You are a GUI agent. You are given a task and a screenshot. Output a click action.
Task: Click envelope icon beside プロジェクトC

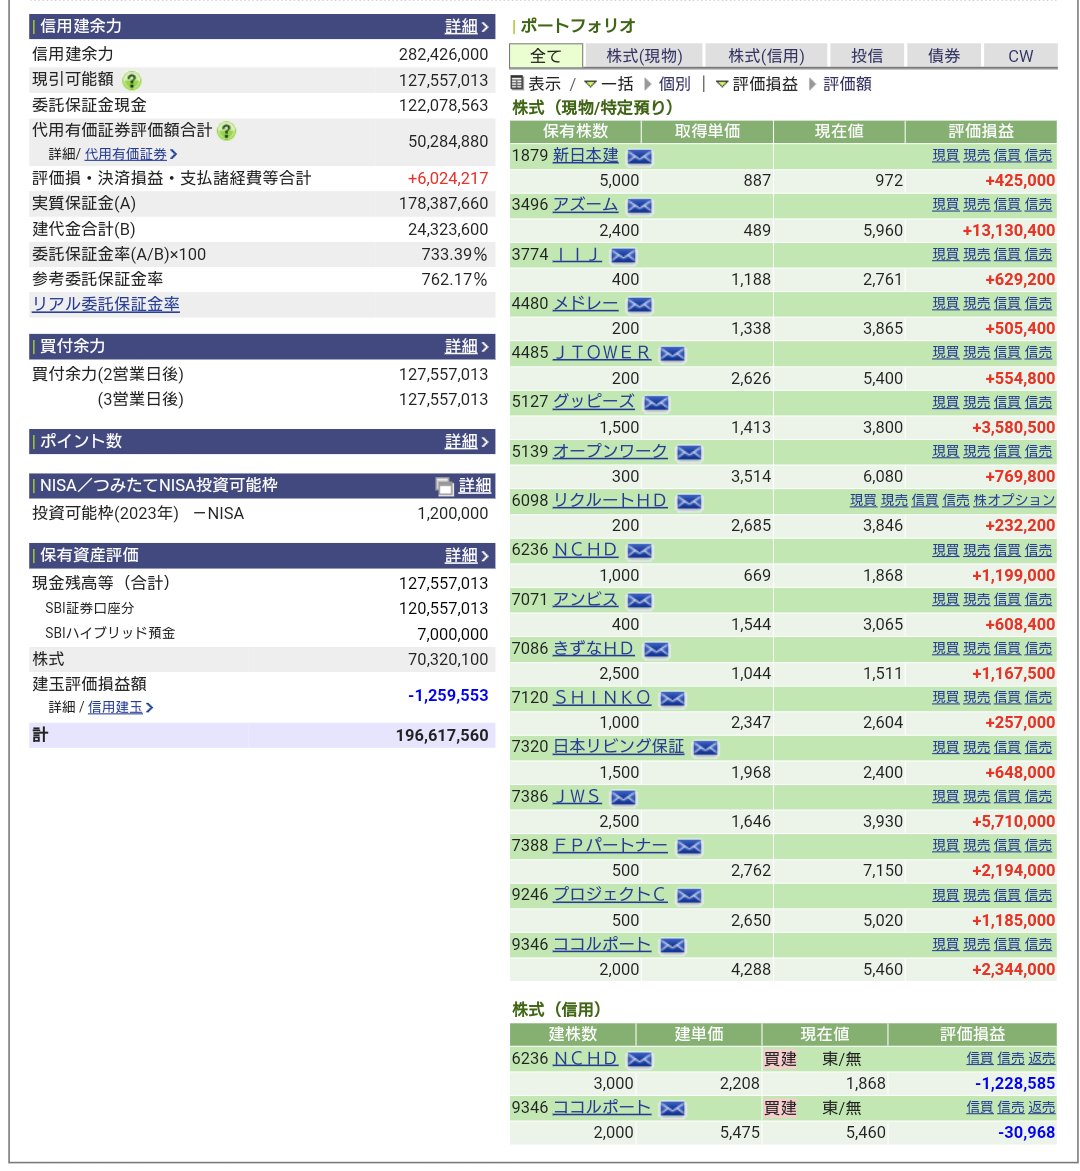[x=689, y=896]
